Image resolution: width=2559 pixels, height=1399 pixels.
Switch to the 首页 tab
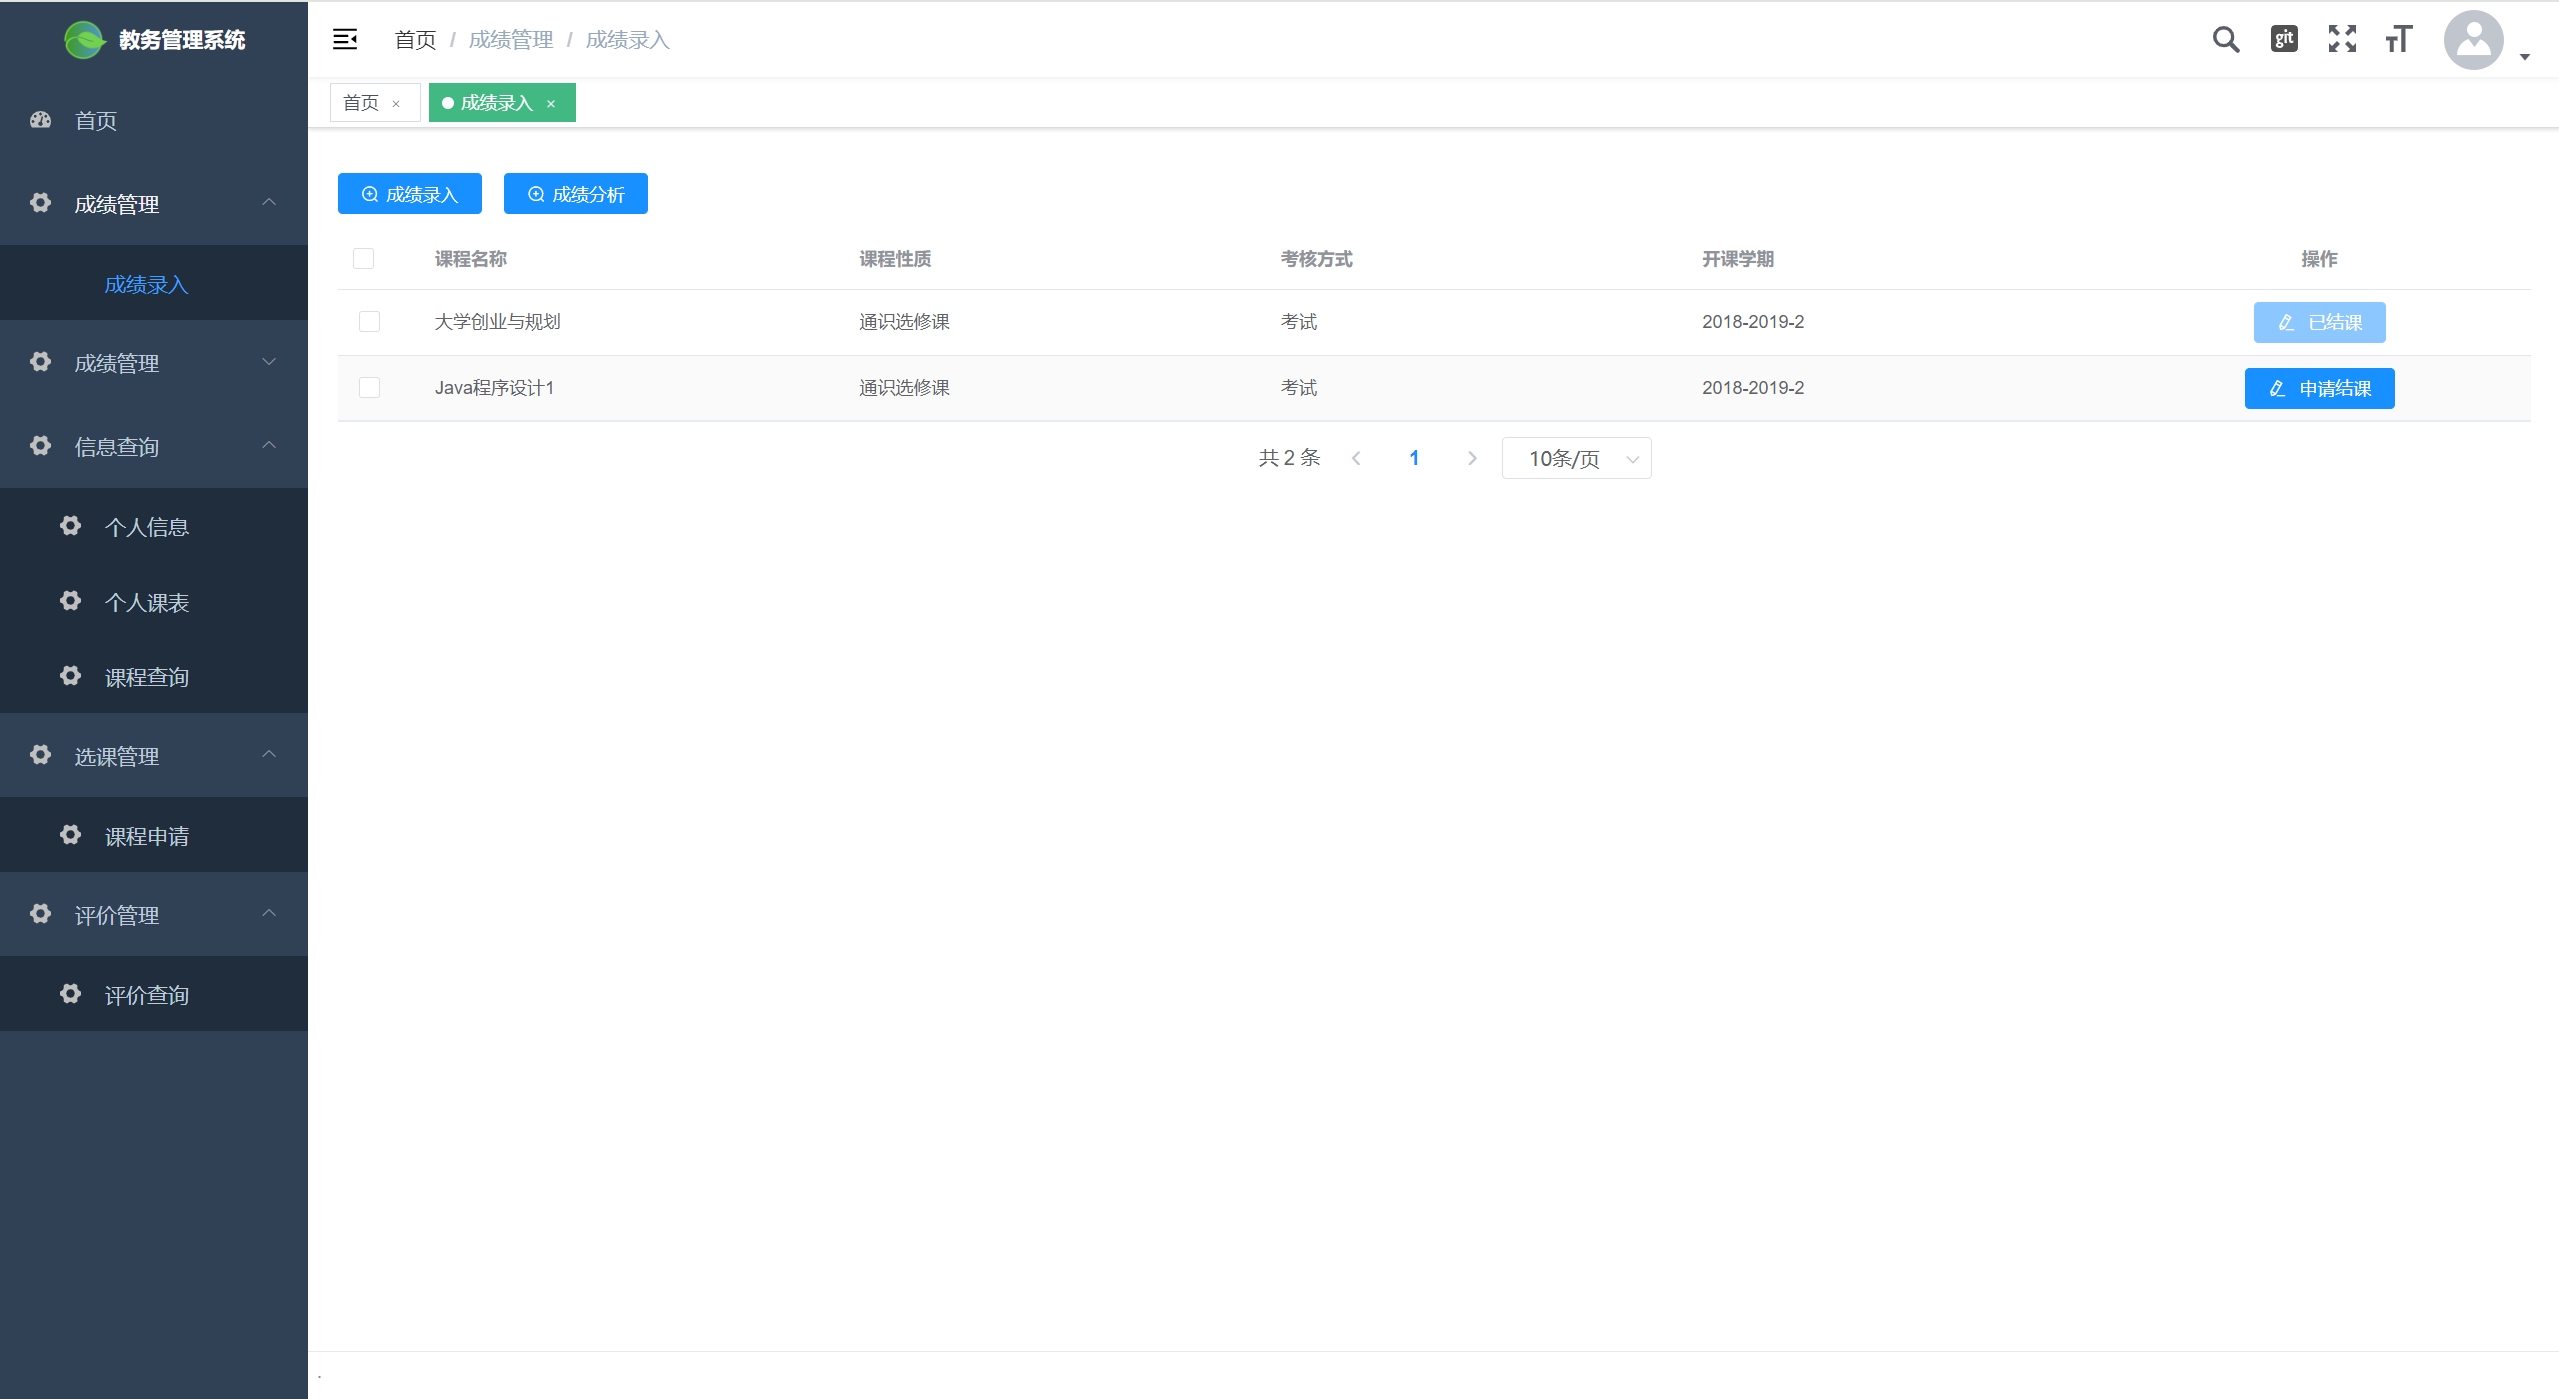point(361,103)
